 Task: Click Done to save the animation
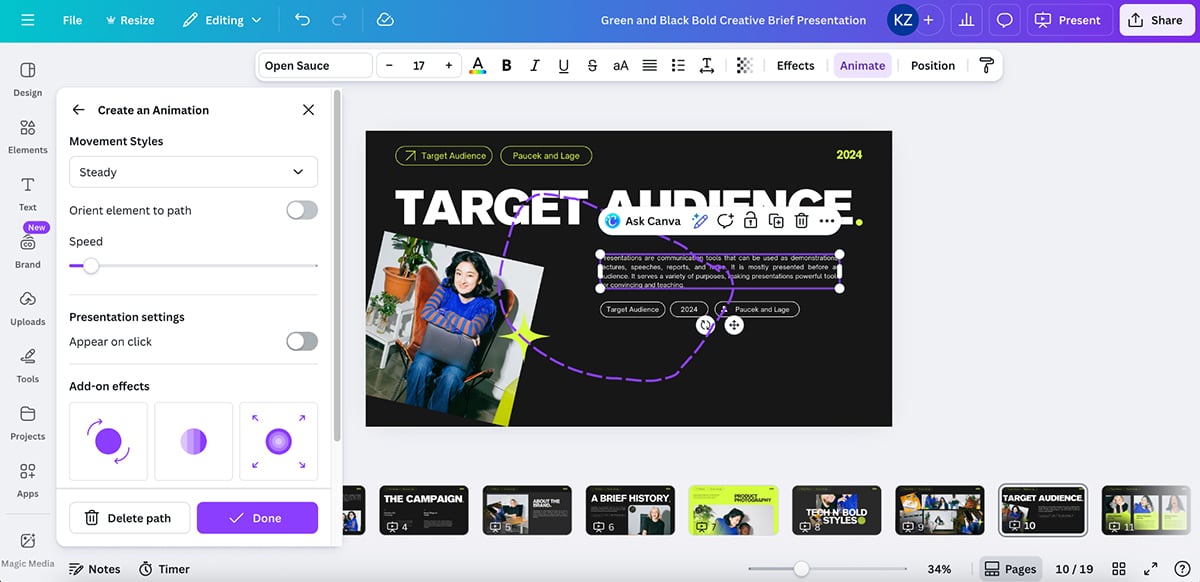coord(257,517)
